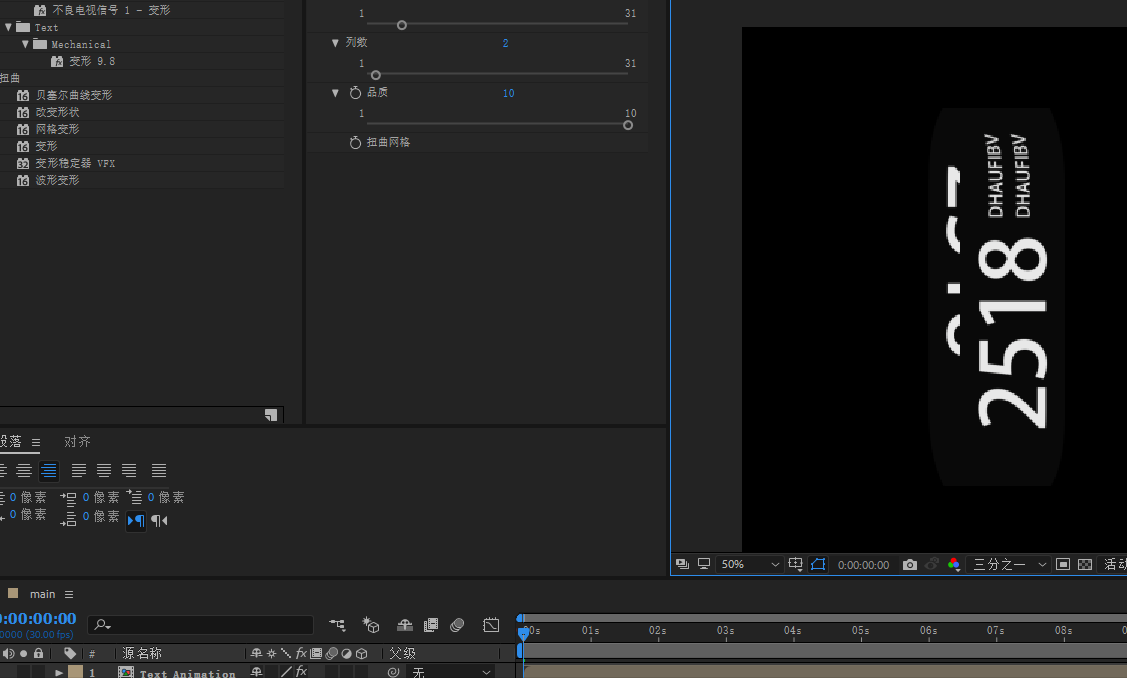Enable frame blending icon in timeline toolbar
The width and height of the screenshot is (1127, 678).
click(431, 625)
